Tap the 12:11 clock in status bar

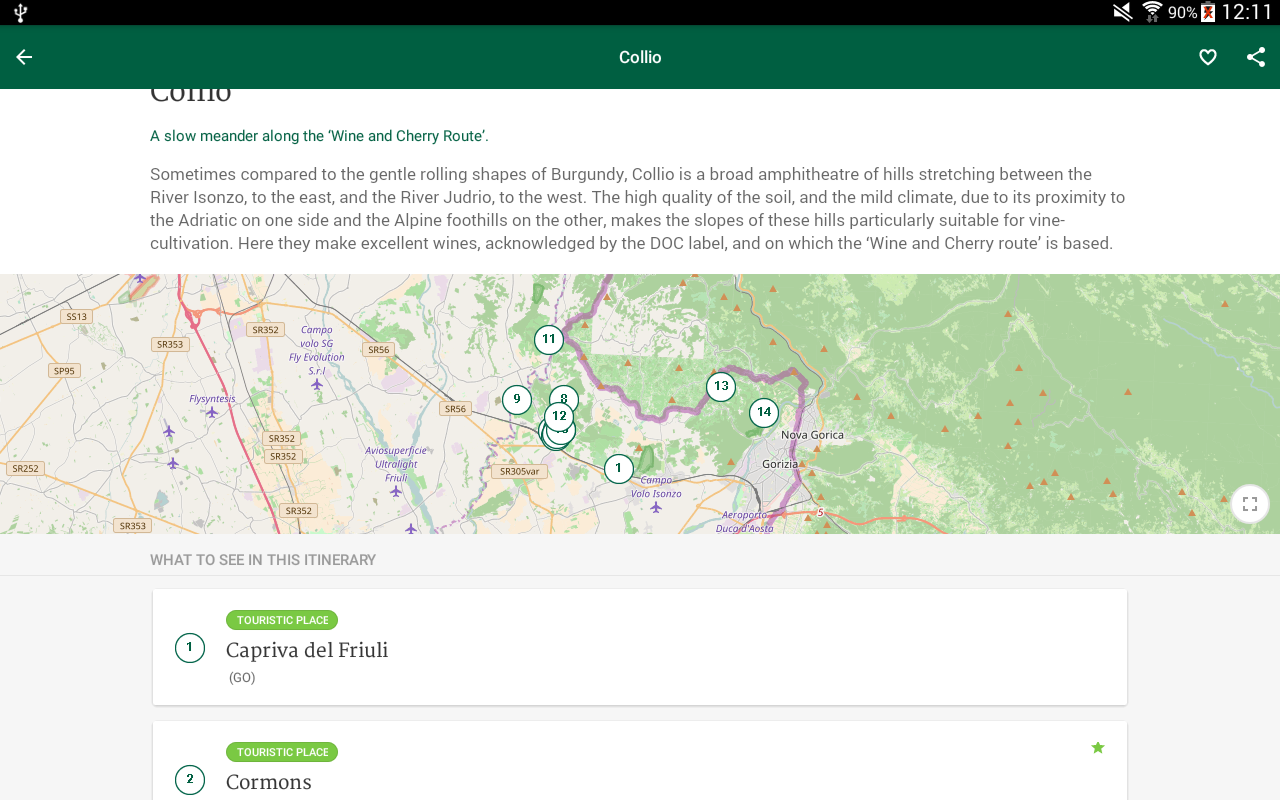pyautogui.click(x=1247, y=12)
